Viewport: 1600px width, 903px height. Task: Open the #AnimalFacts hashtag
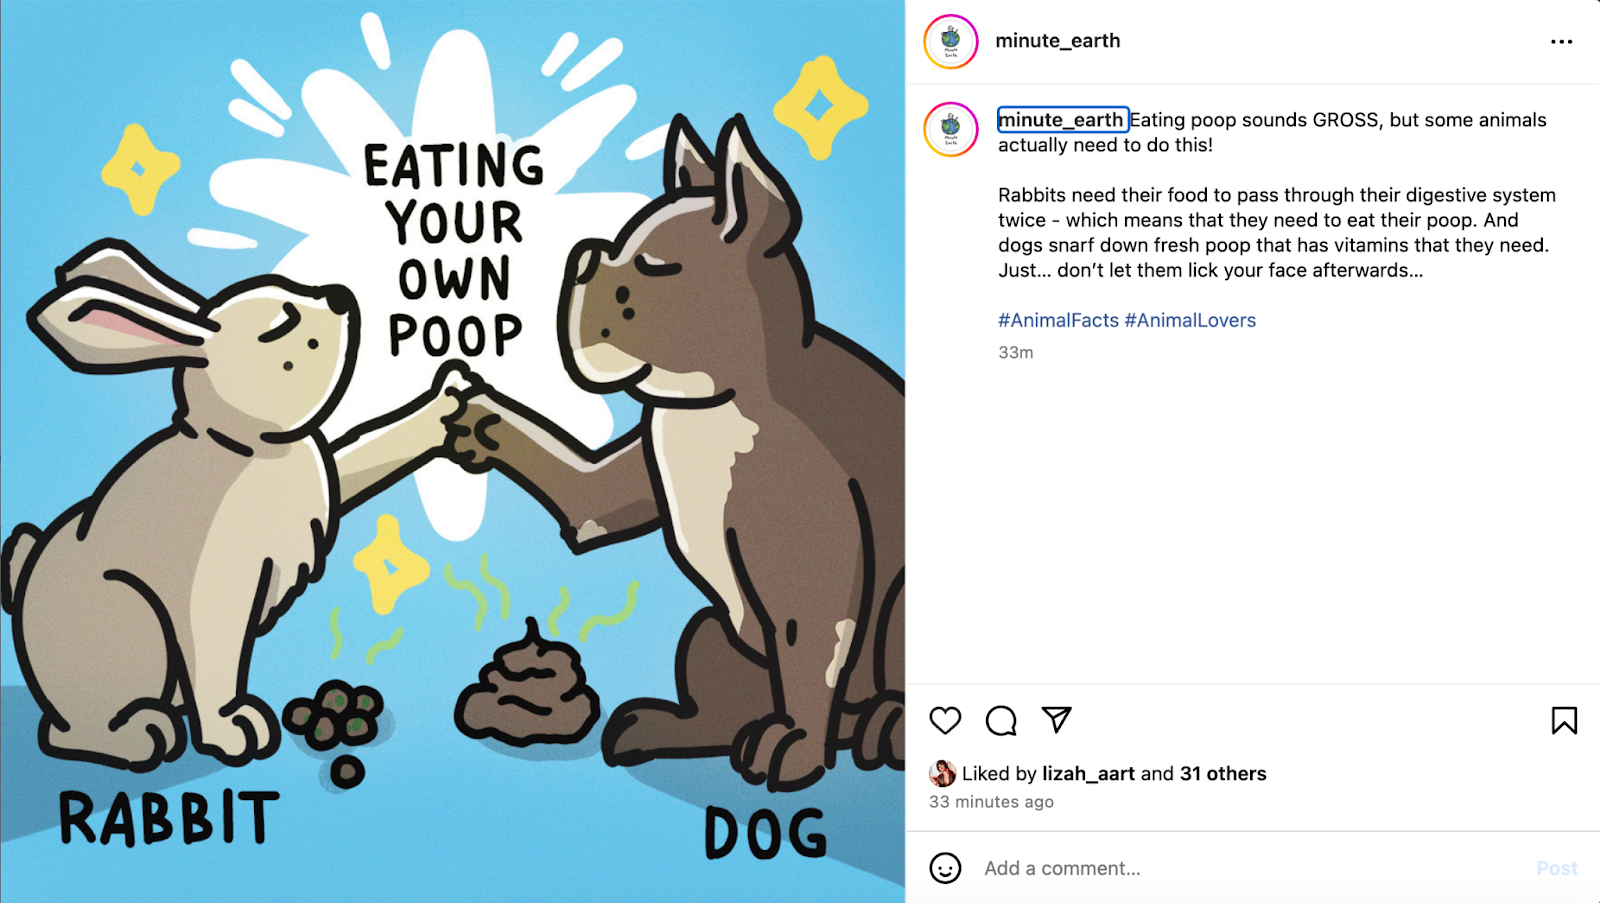(1058, 320)
